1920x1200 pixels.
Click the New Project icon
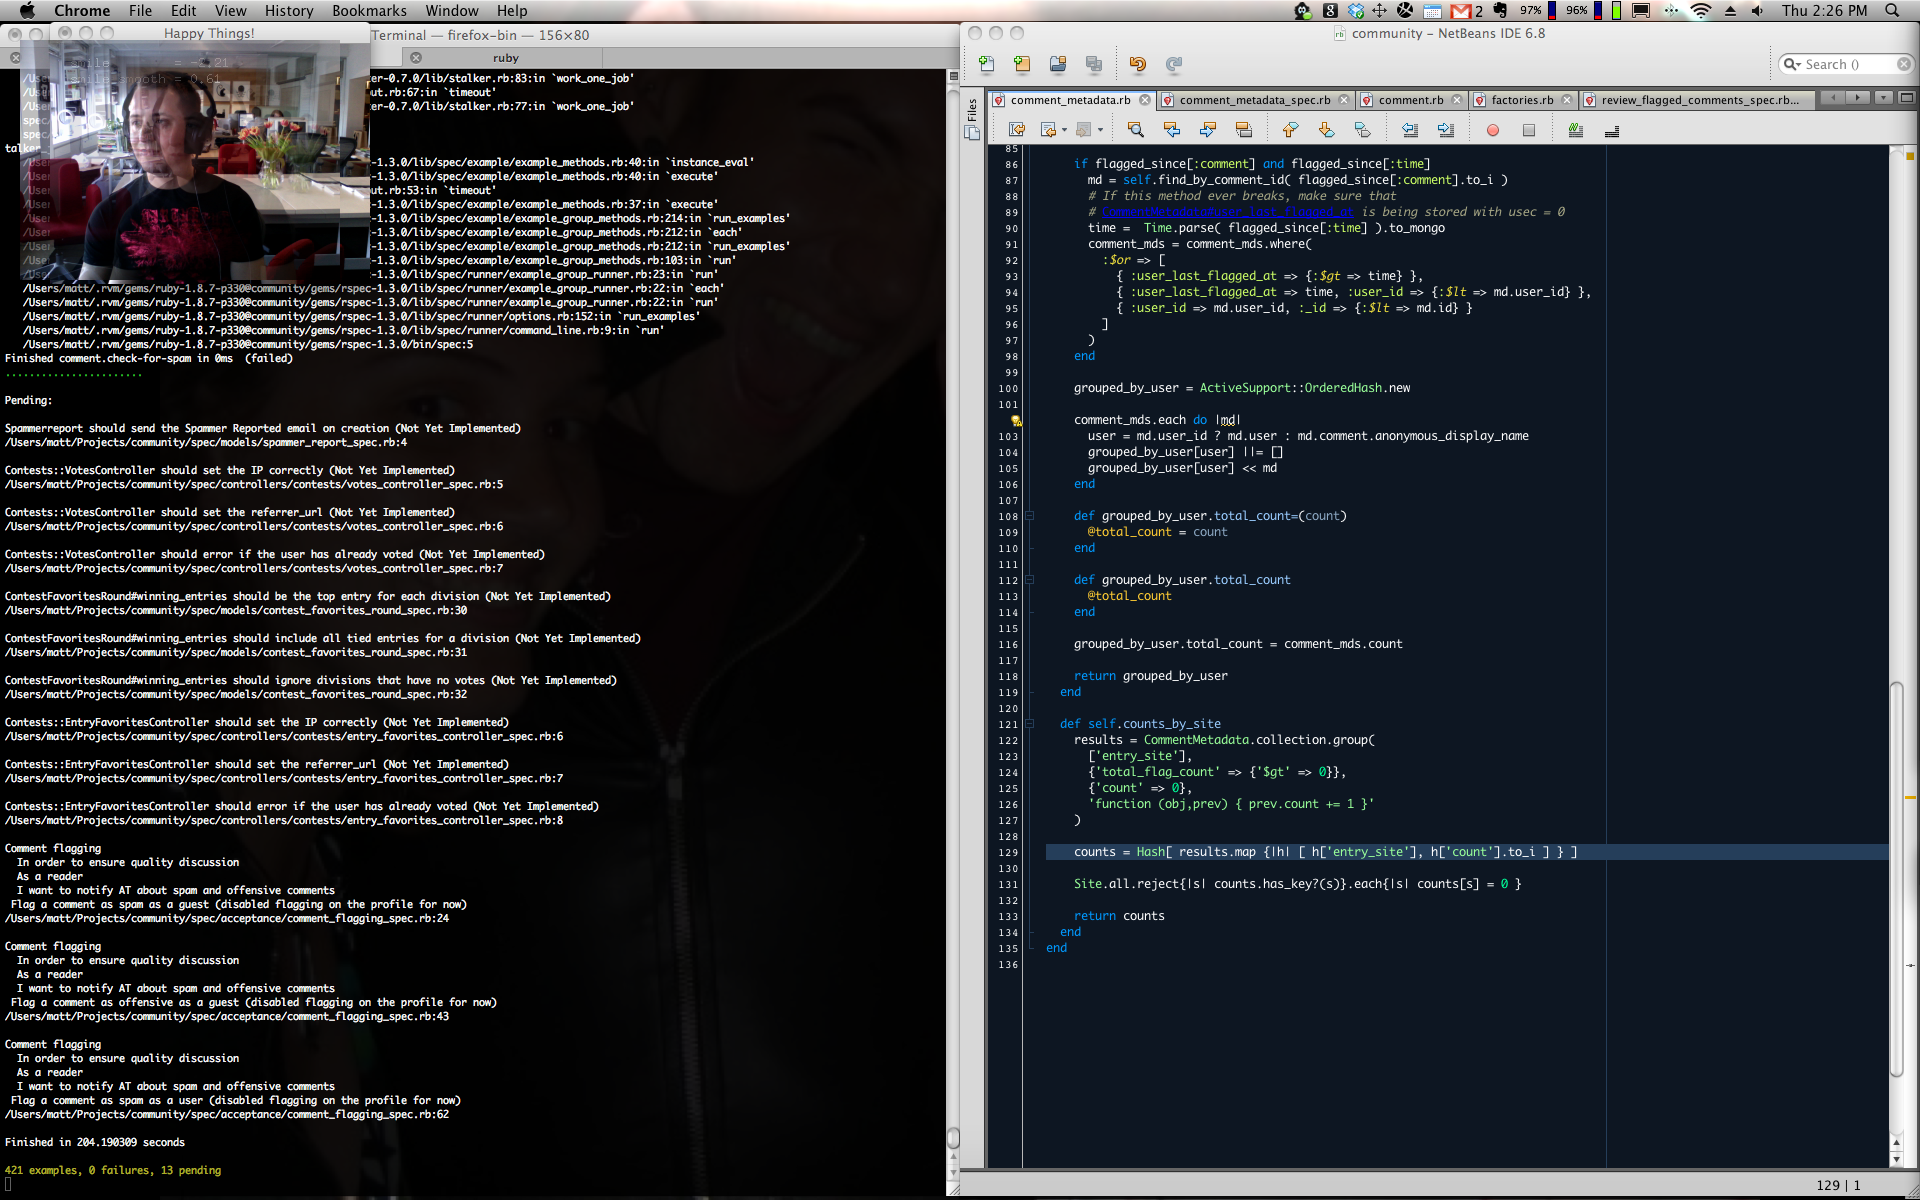pos(1022,64)
